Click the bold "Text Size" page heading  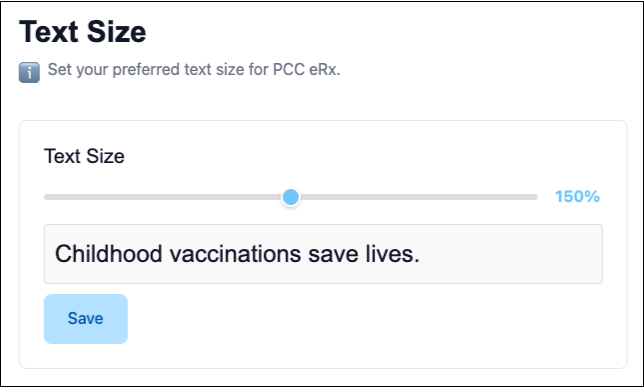83,32
